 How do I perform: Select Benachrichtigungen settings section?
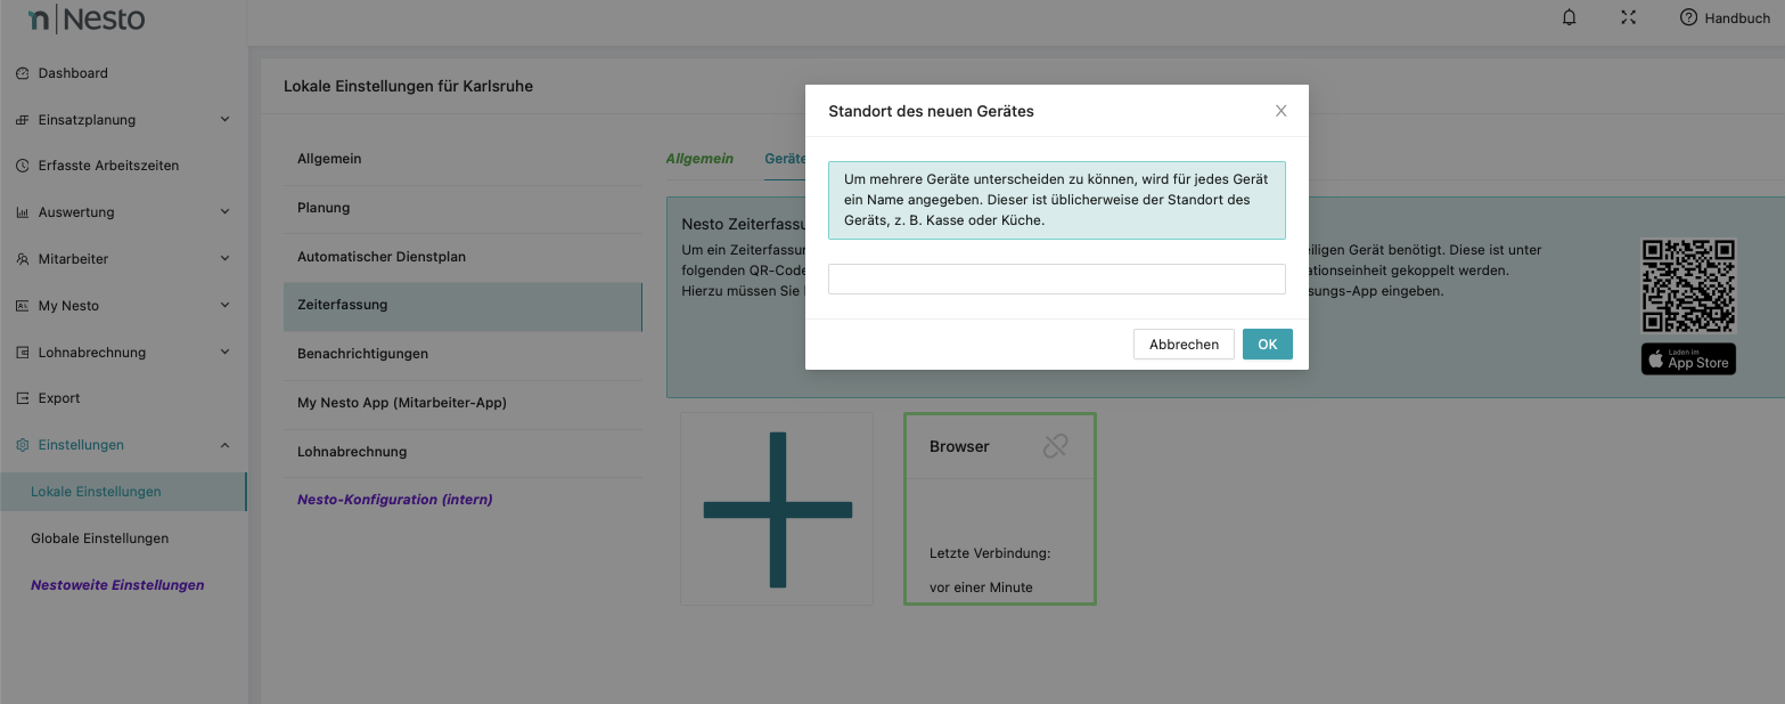click(x=362, y=354)
